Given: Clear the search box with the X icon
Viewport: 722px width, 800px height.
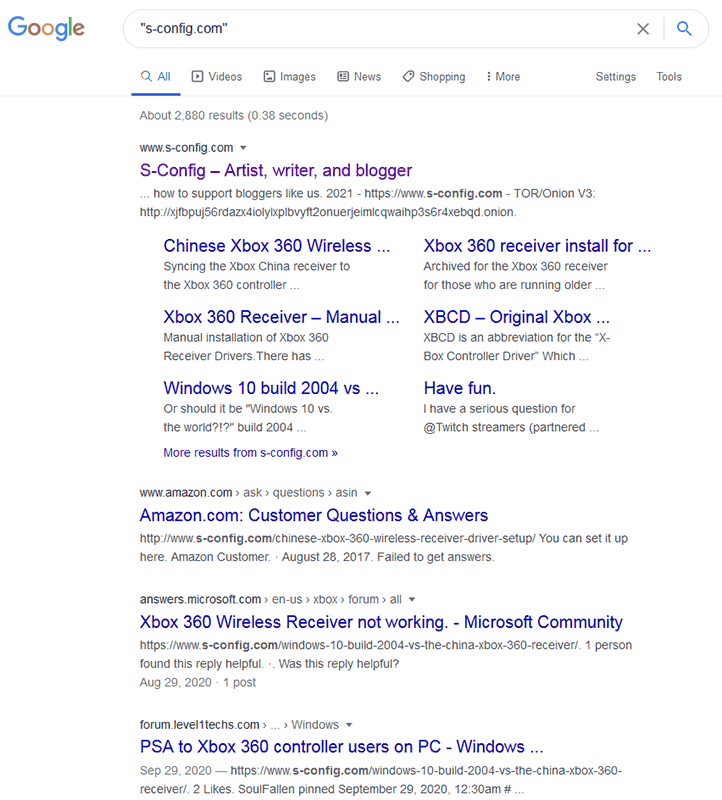Looking at the screenshot, I should [643, 29].
